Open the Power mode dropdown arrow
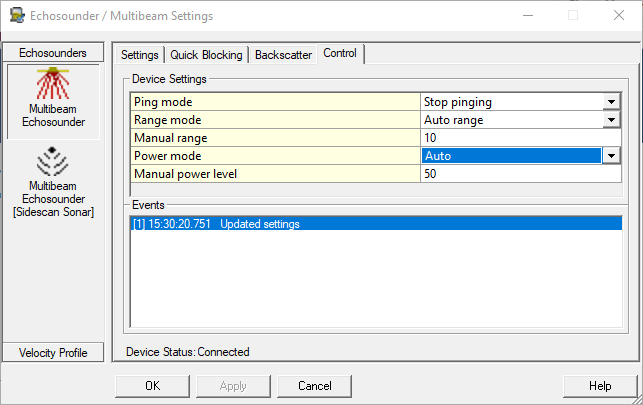Image resolution: width=643 pixels, height=405 pixels. click(x=610, y=156)
